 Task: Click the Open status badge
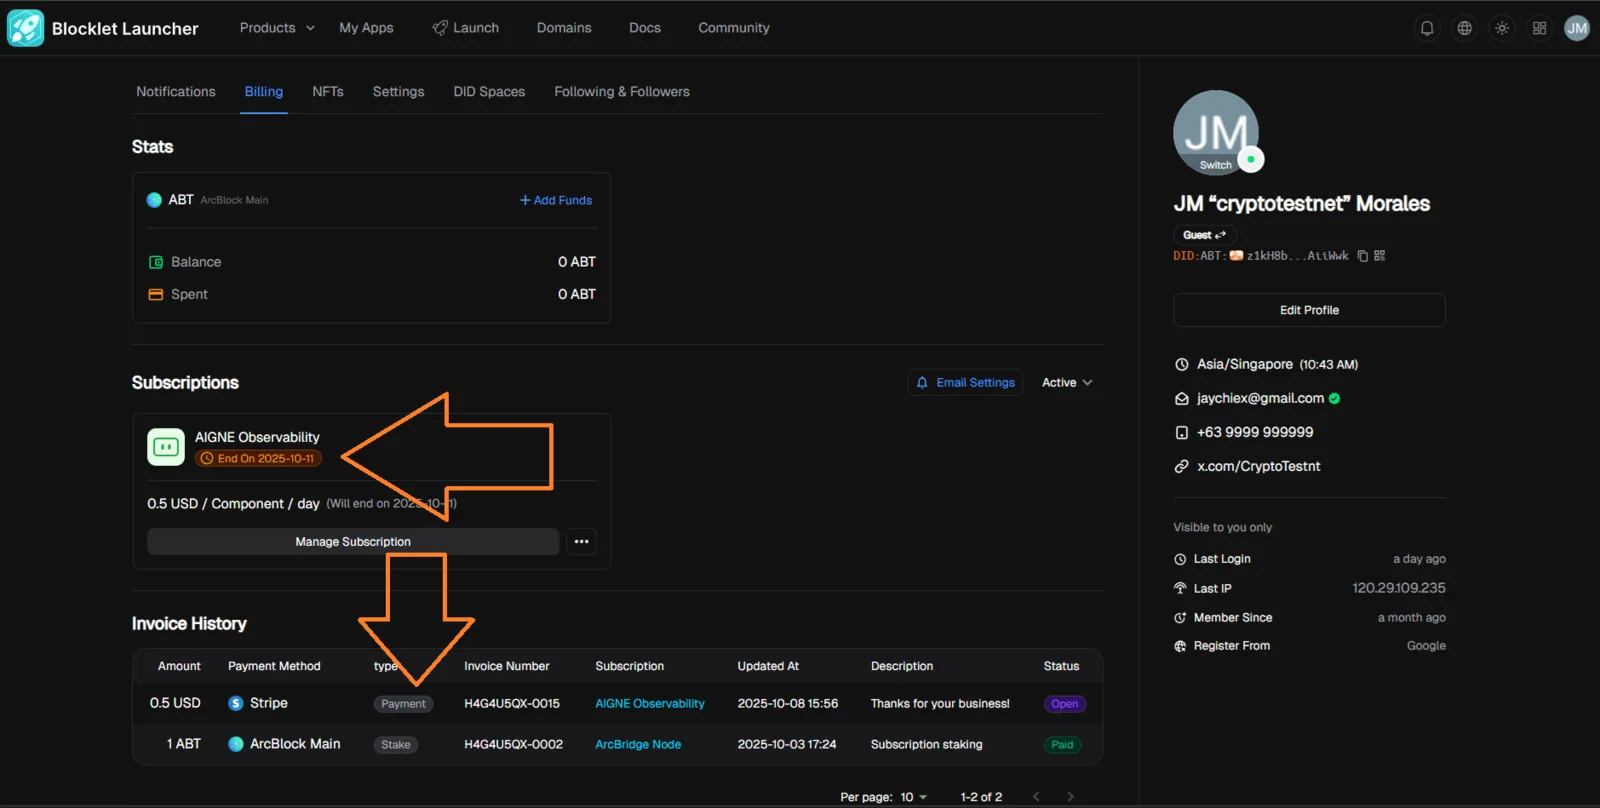(1064, 704)
